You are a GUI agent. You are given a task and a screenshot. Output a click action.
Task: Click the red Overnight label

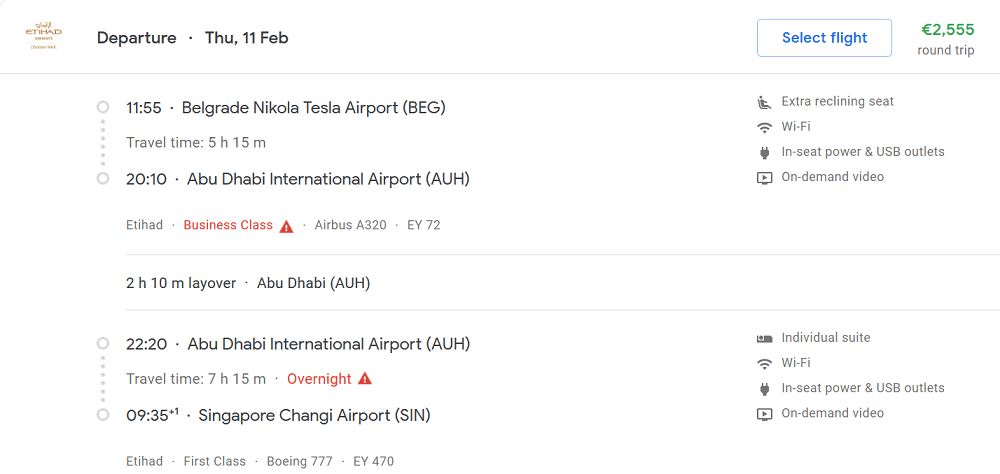tap(319, 379)
